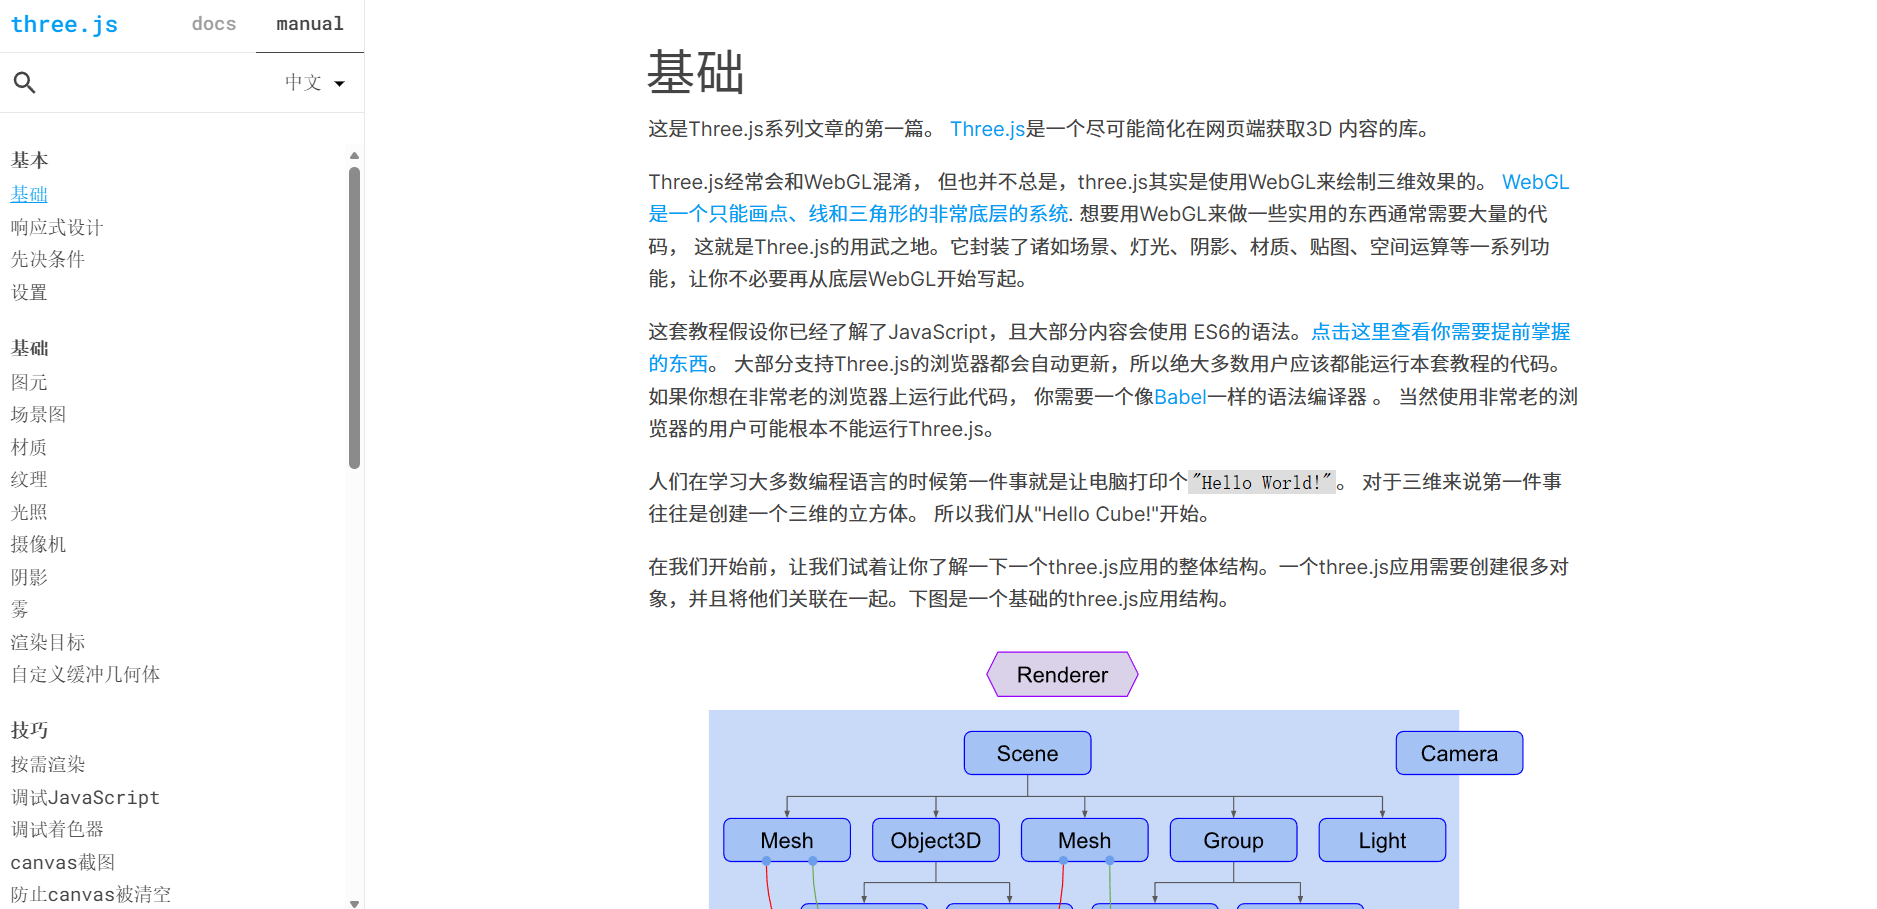Open 雾 in the sidebar
Image resolution: width=1877 pixels, height=909 pixels.
20,609
